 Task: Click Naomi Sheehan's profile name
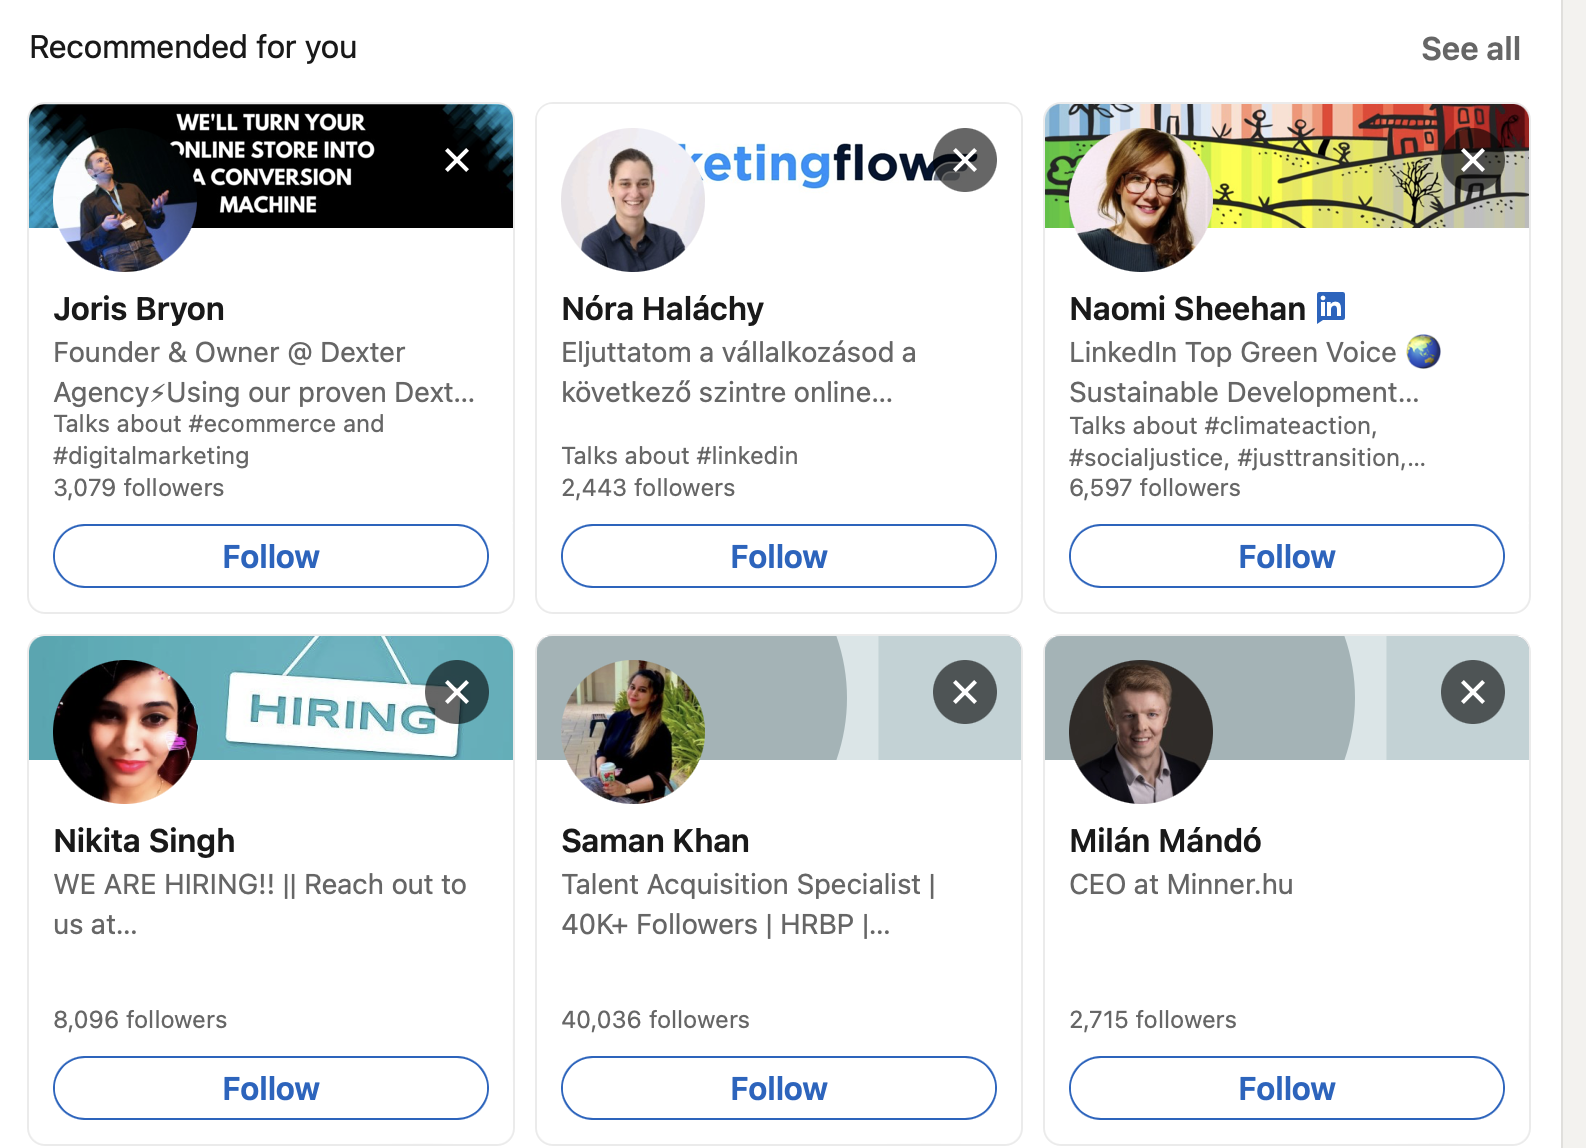[x=1187, y=309]
